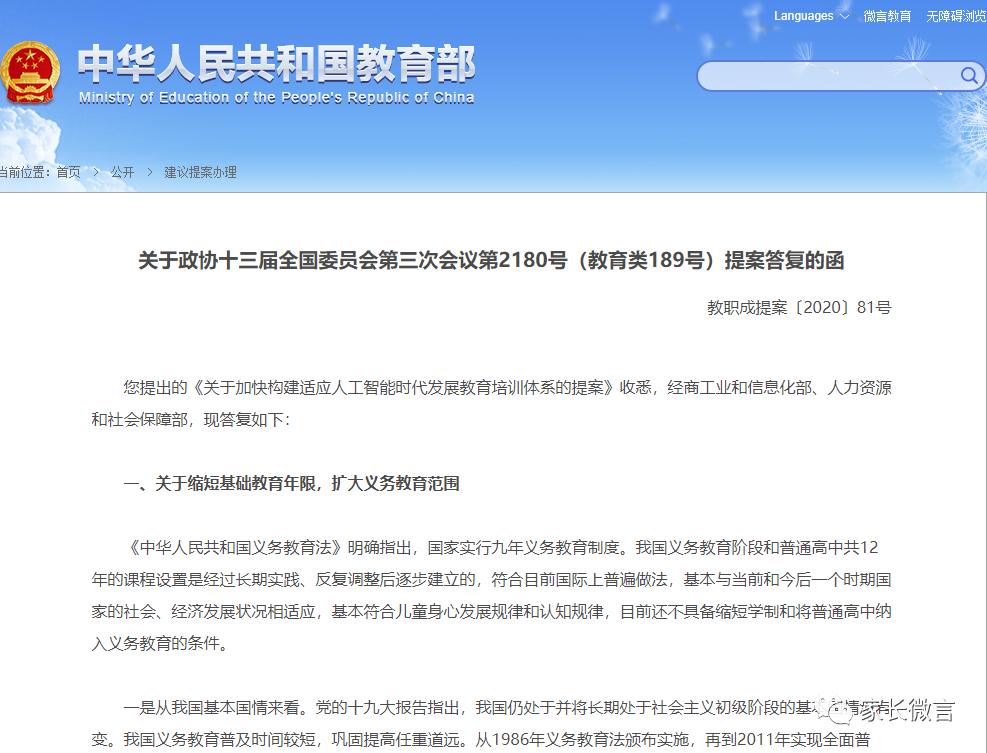This screenshot has height=753, width=987.
Task: Click the line starting 一是从我国基本国情来看
Action: tap(507, 708)
